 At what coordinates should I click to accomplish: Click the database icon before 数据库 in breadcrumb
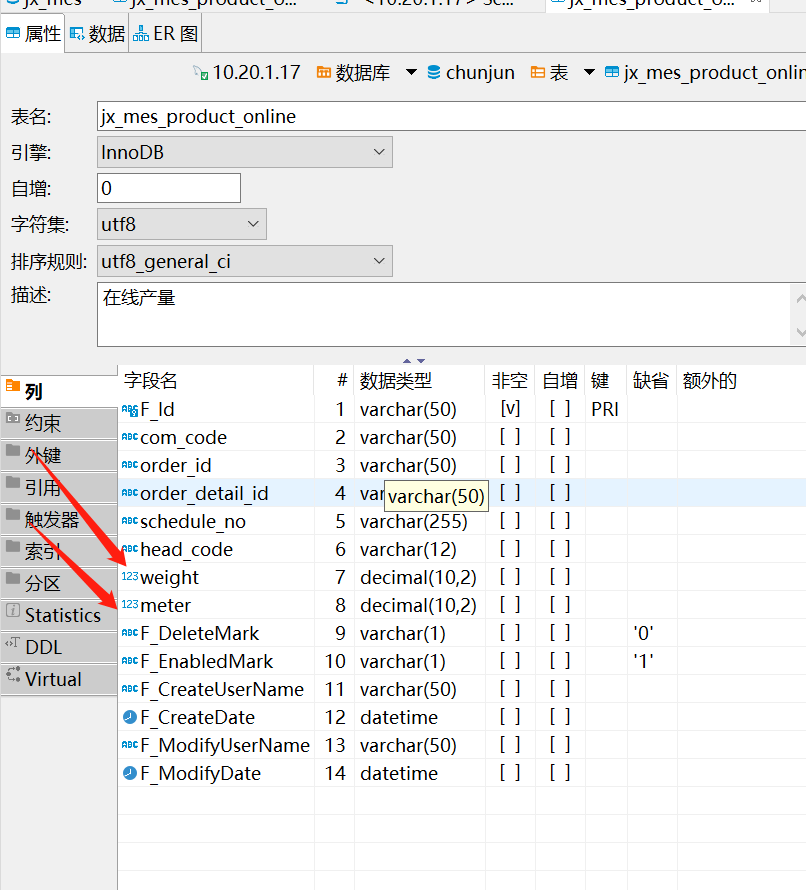(x=322, y=72)
